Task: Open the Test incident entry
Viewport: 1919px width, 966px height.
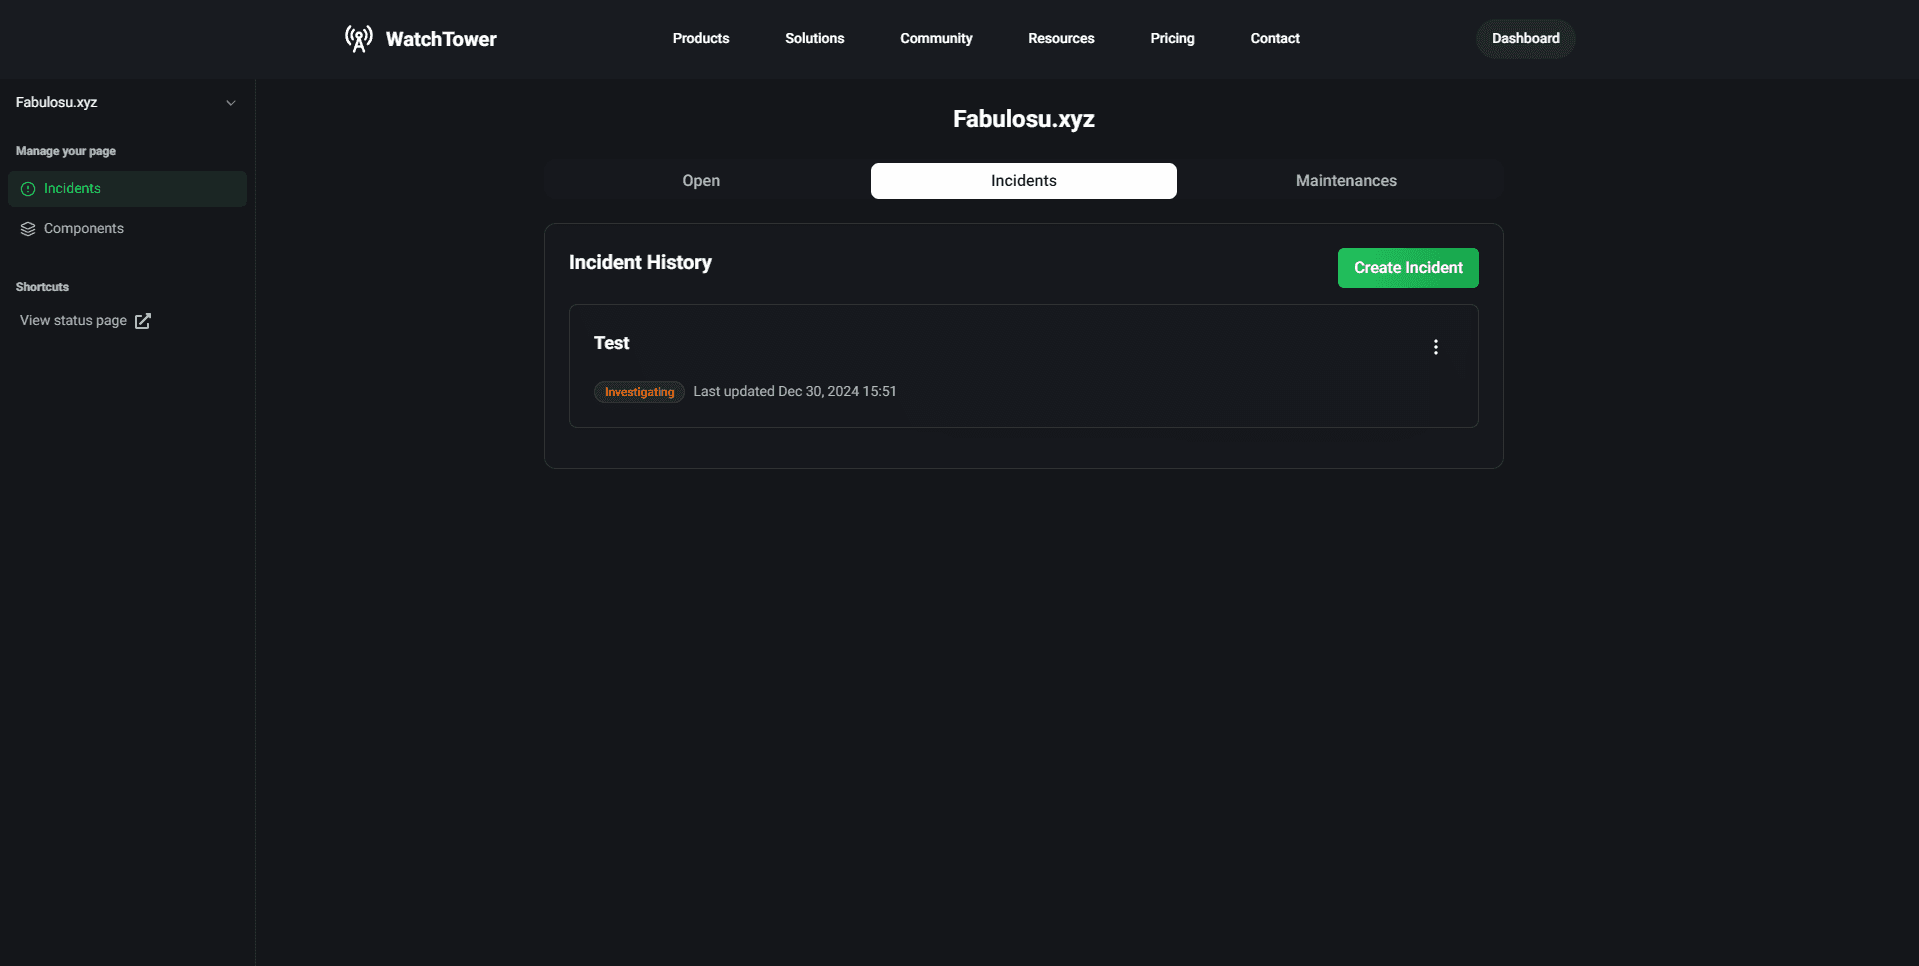Action: [x=611, y=343]
